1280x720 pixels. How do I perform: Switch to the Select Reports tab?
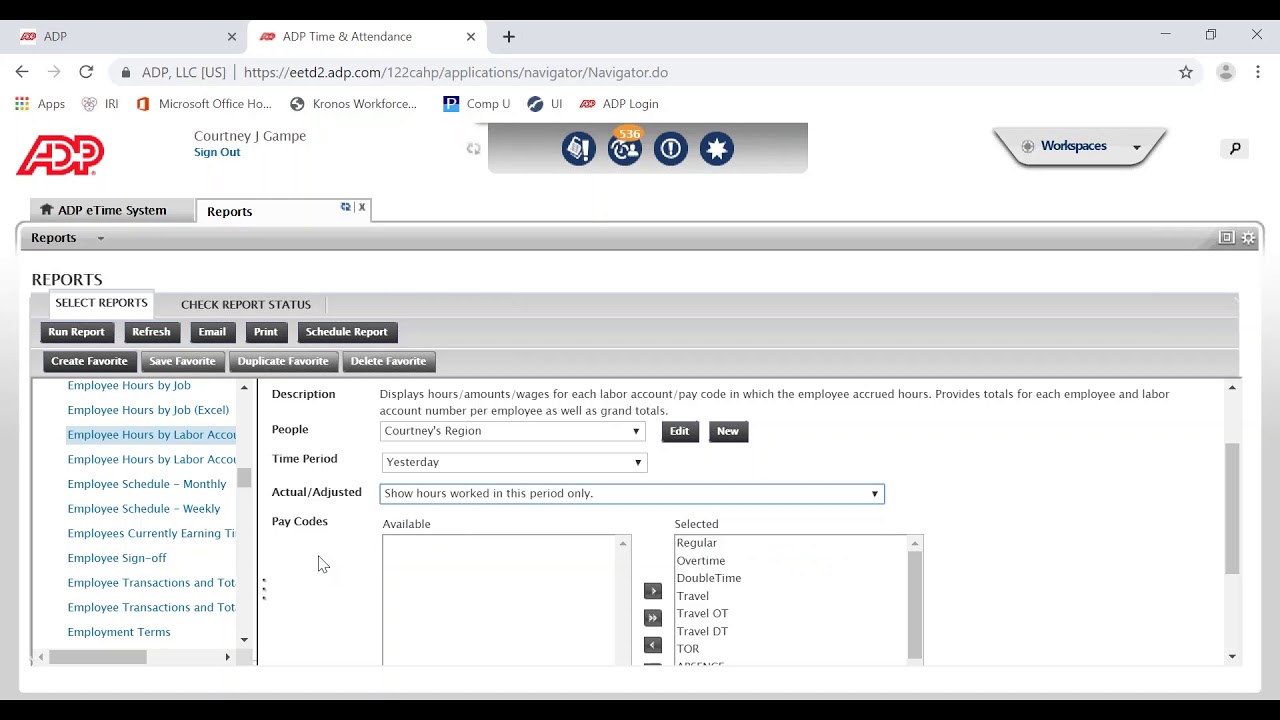point(101,303)
